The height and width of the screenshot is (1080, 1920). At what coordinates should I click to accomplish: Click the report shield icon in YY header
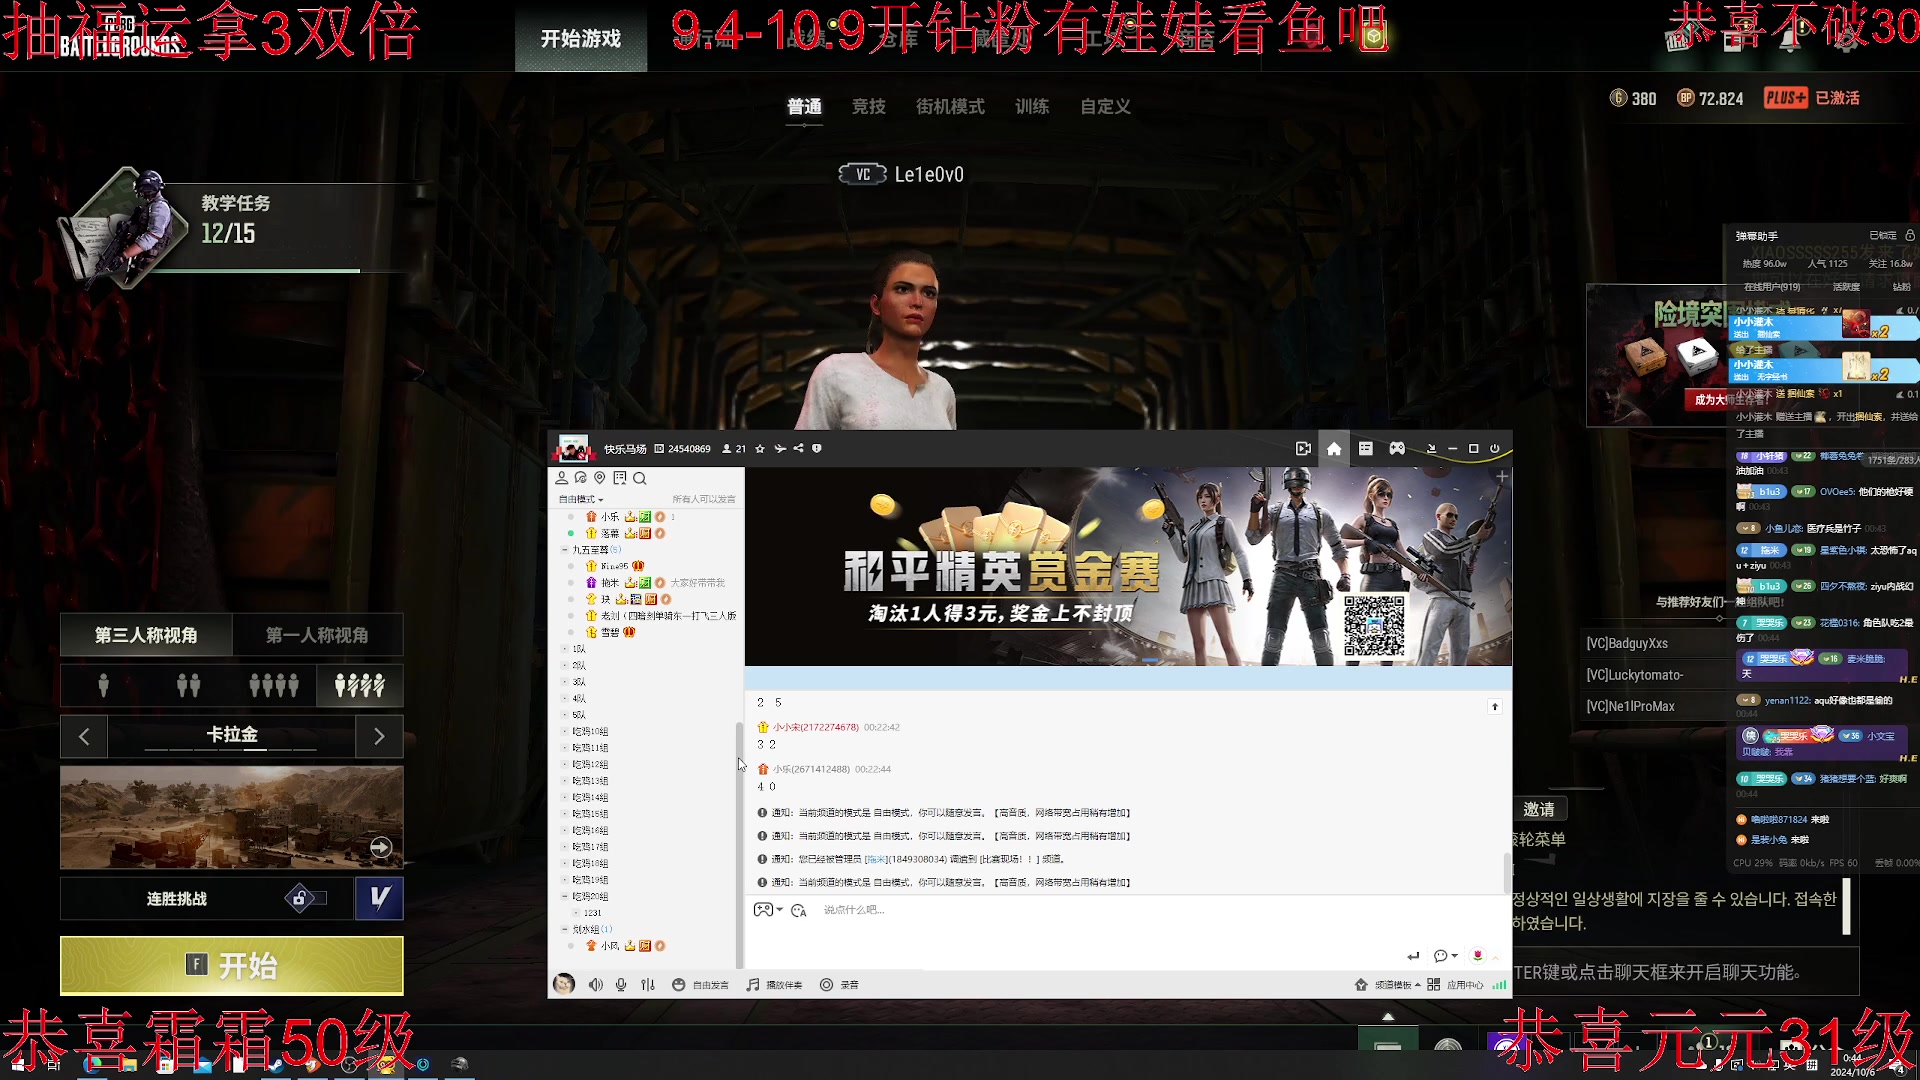point(817,449)
